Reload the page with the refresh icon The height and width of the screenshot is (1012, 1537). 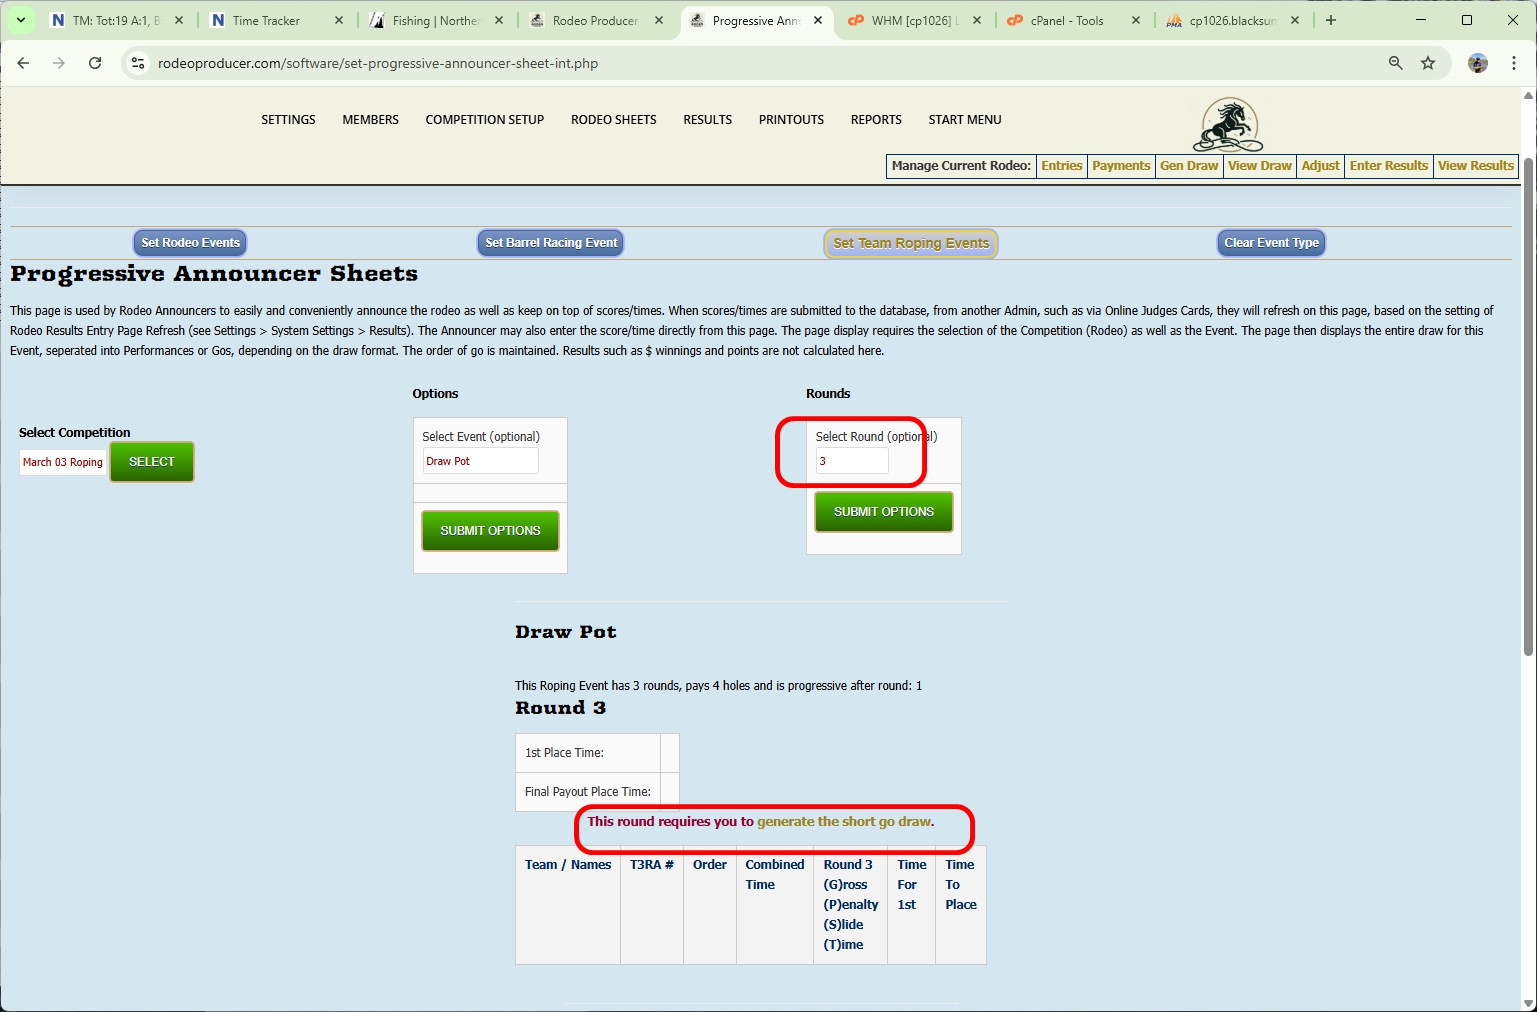click(x=95, y=63)
